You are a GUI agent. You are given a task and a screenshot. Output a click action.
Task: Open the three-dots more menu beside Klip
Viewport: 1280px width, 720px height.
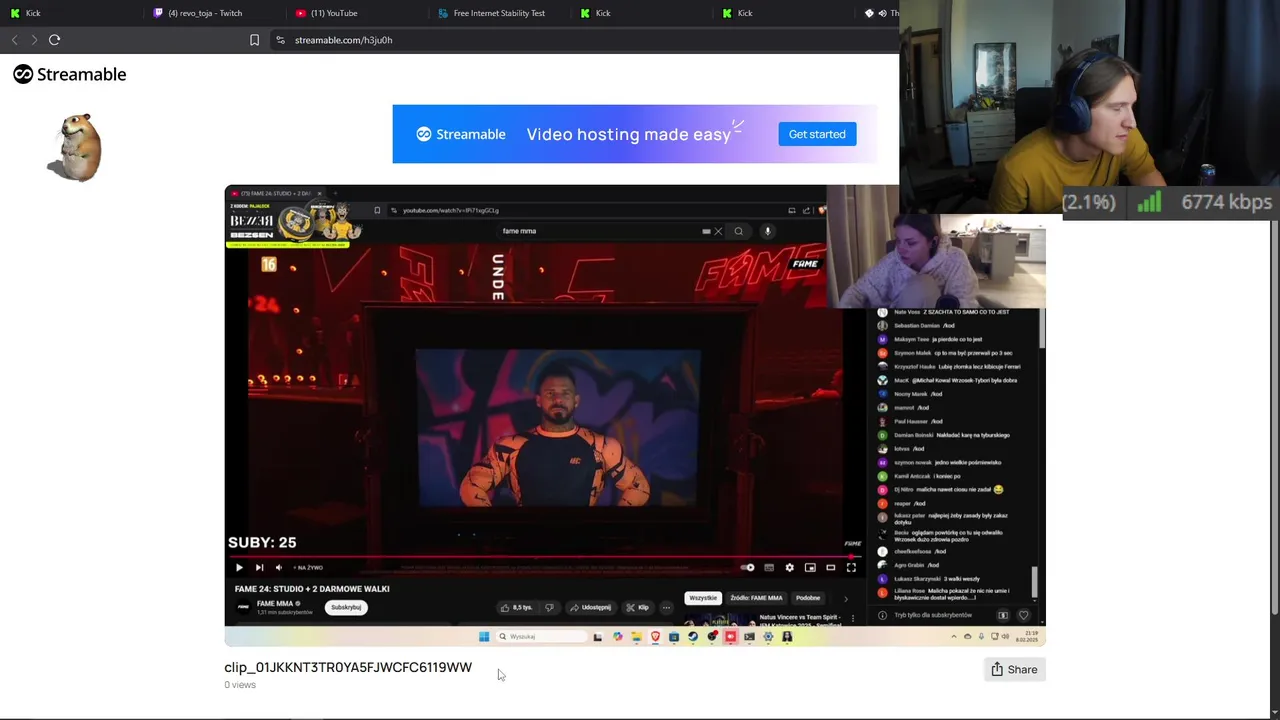click(x=666, y=607)
